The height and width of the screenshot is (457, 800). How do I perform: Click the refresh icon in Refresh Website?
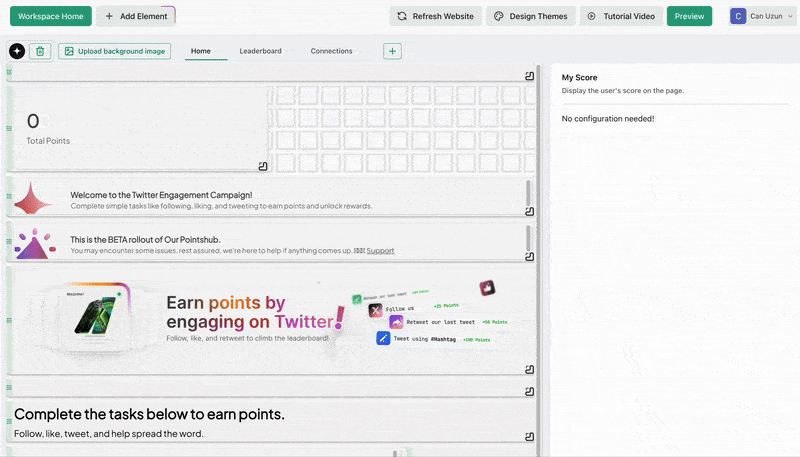point(402,16)
